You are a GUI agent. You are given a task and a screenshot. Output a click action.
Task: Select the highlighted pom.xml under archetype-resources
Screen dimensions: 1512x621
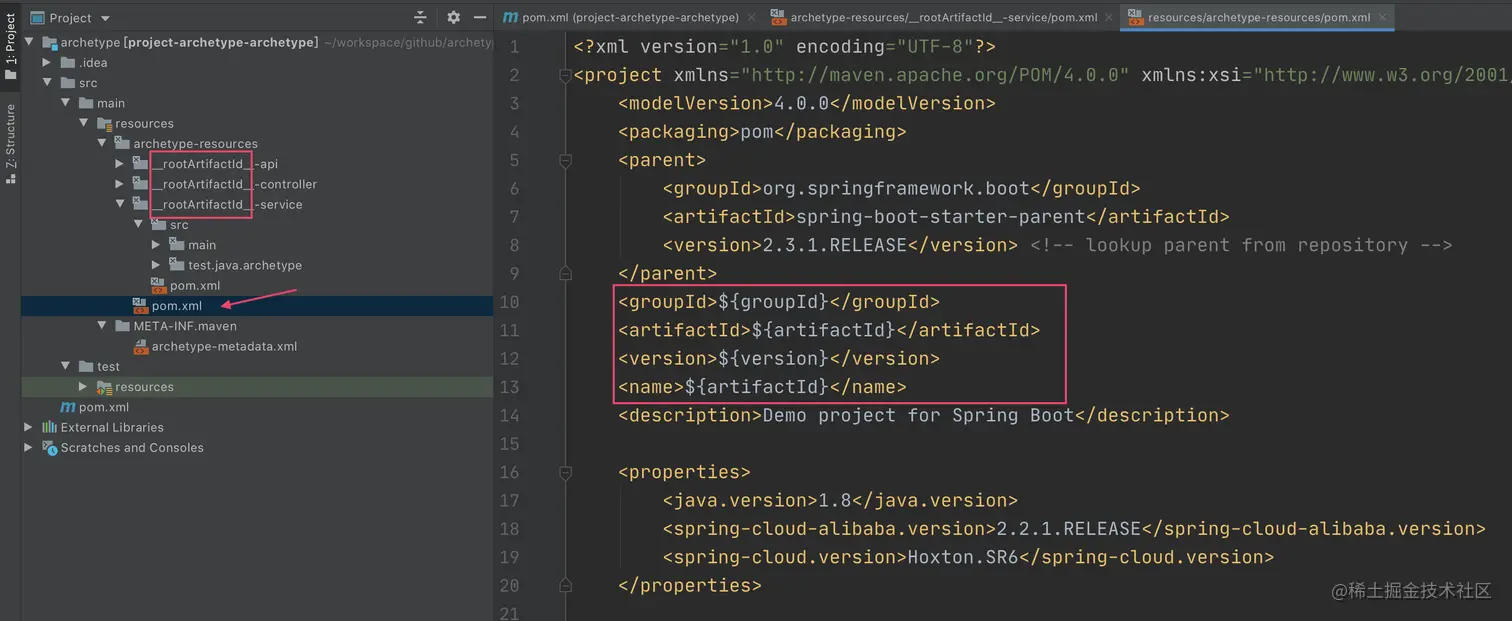177,305
